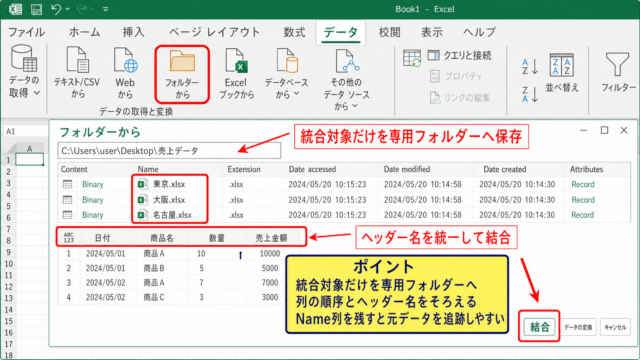Select the file name 名古屋.xlsx
Viewport: 640px width, 360px height.
point(172,215)
